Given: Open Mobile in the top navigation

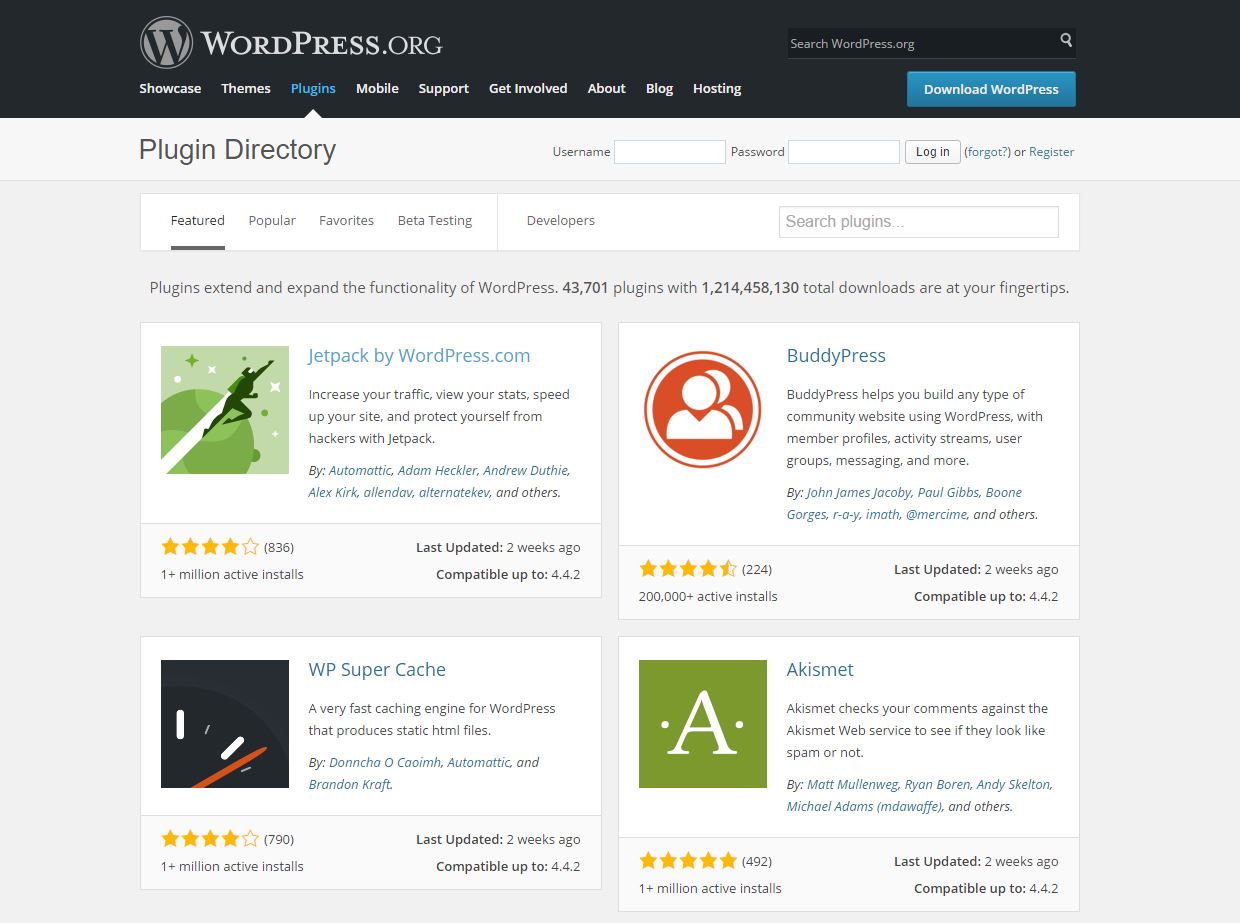Looking at the screenshot, I should (377, 88).
